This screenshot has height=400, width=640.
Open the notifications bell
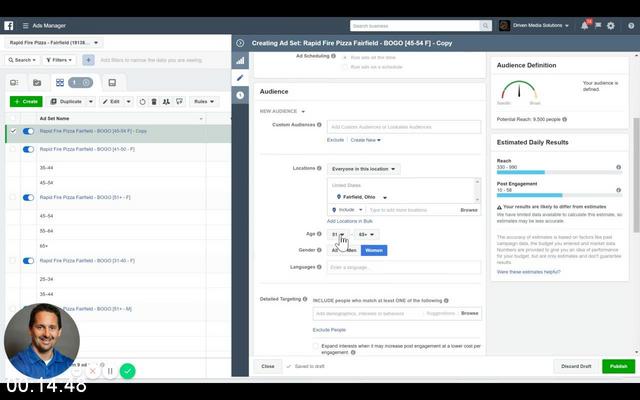click(584, 25)
